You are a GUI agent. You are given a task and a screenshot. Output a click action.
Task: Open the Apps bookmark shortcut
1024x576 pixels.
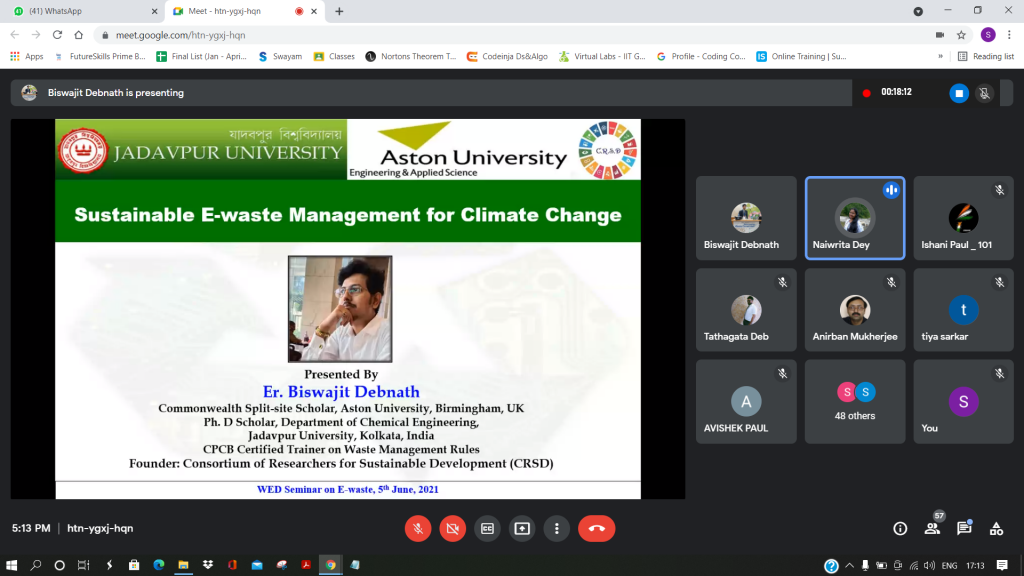(27, 56)
